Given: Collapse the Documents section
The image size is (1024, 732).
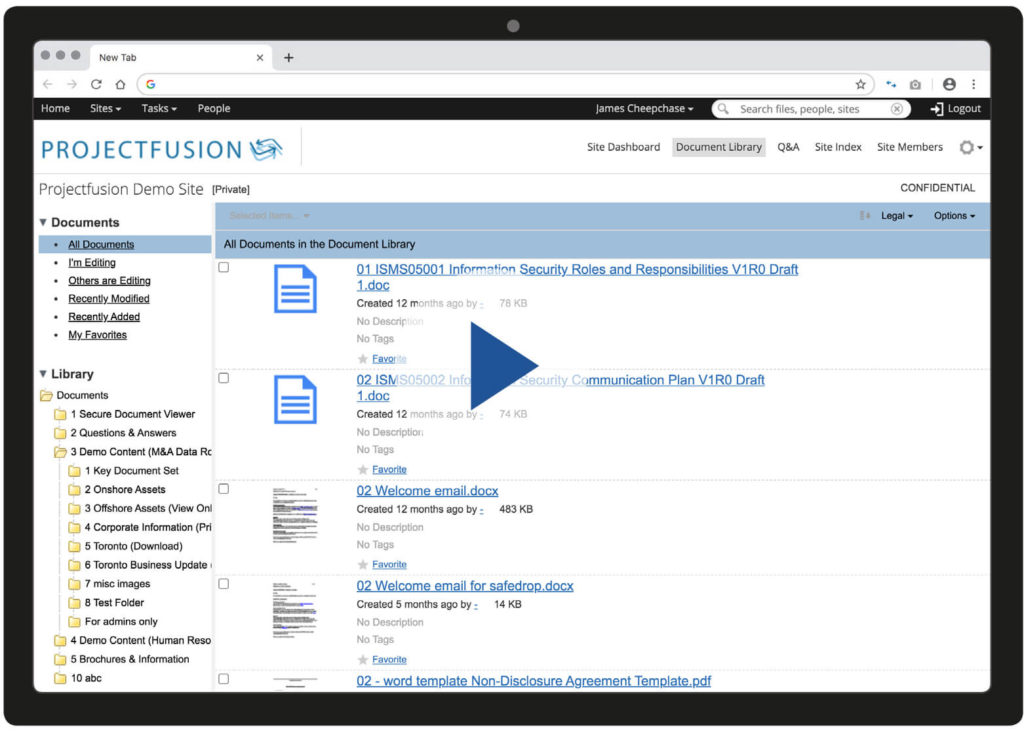Looking at the screenshot, I should pos(43,222).
